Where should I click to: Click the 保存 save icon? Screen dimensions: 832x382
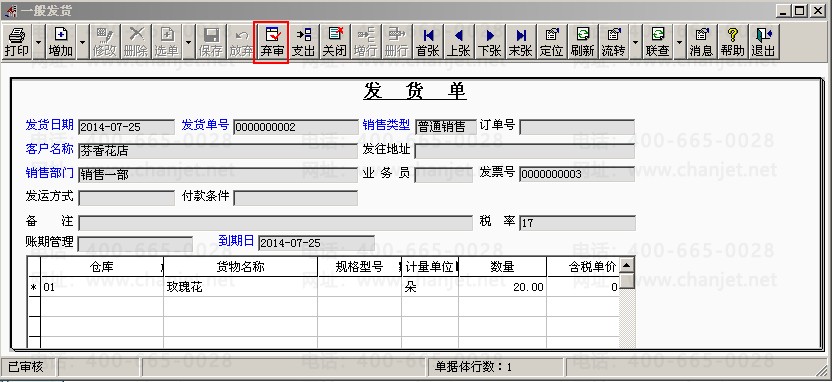point(211,41)
